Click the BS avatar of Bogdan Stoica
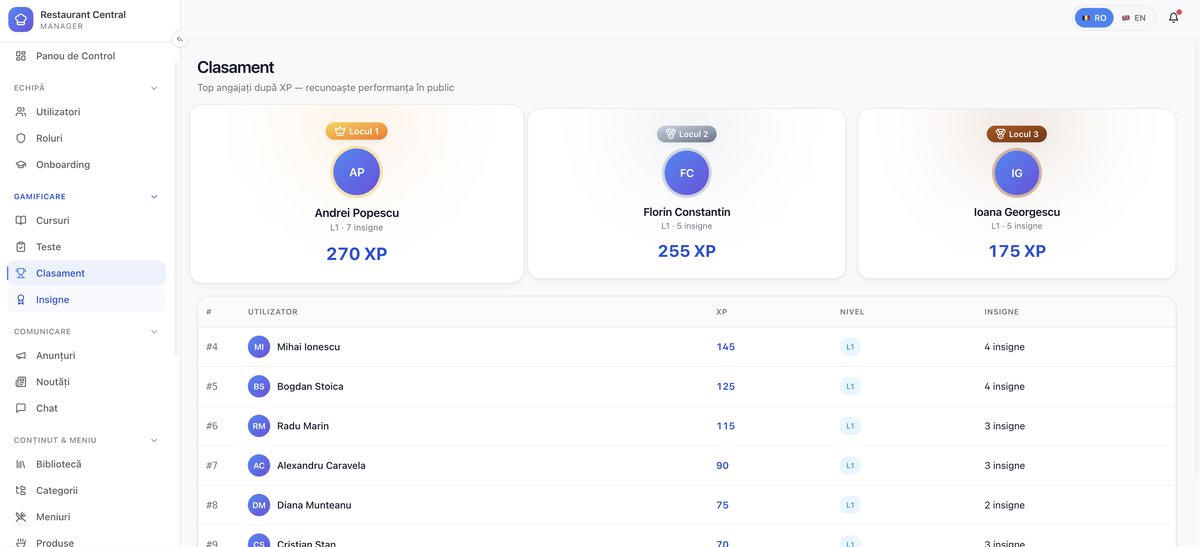This screenshot has height=547, width=1200. click(259, 386)
